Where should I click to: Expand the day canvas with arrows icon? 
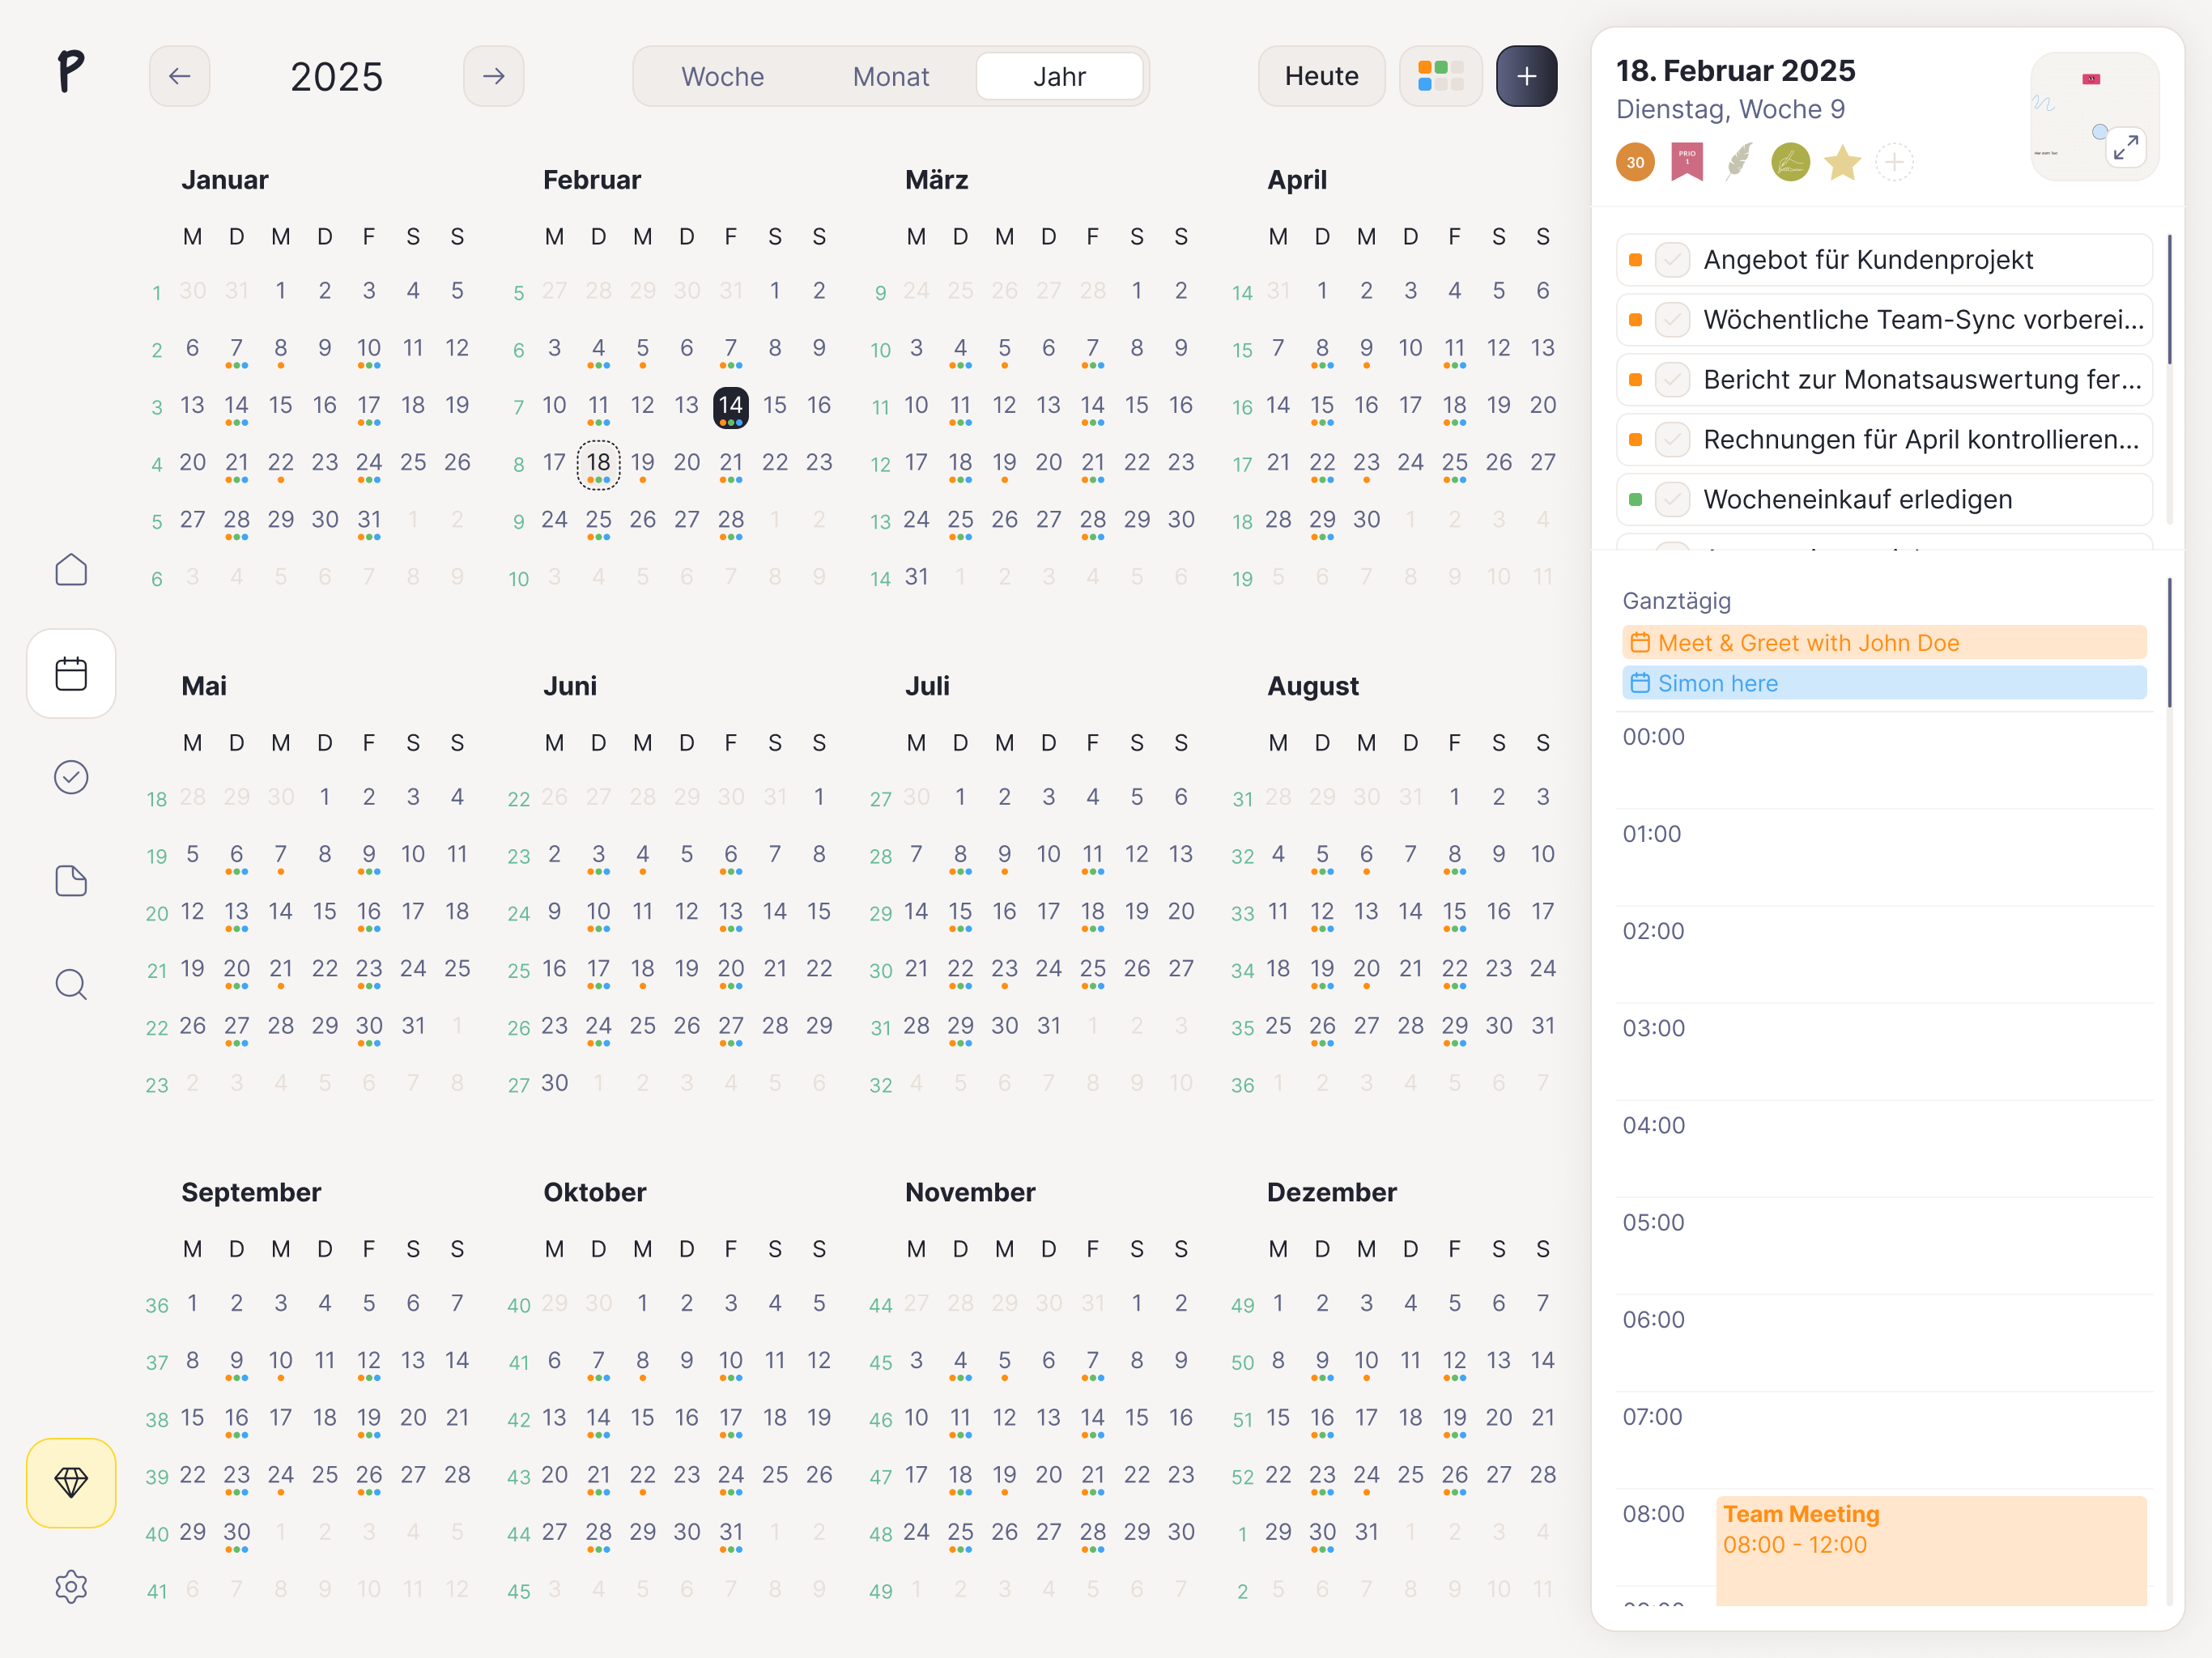2126,147
